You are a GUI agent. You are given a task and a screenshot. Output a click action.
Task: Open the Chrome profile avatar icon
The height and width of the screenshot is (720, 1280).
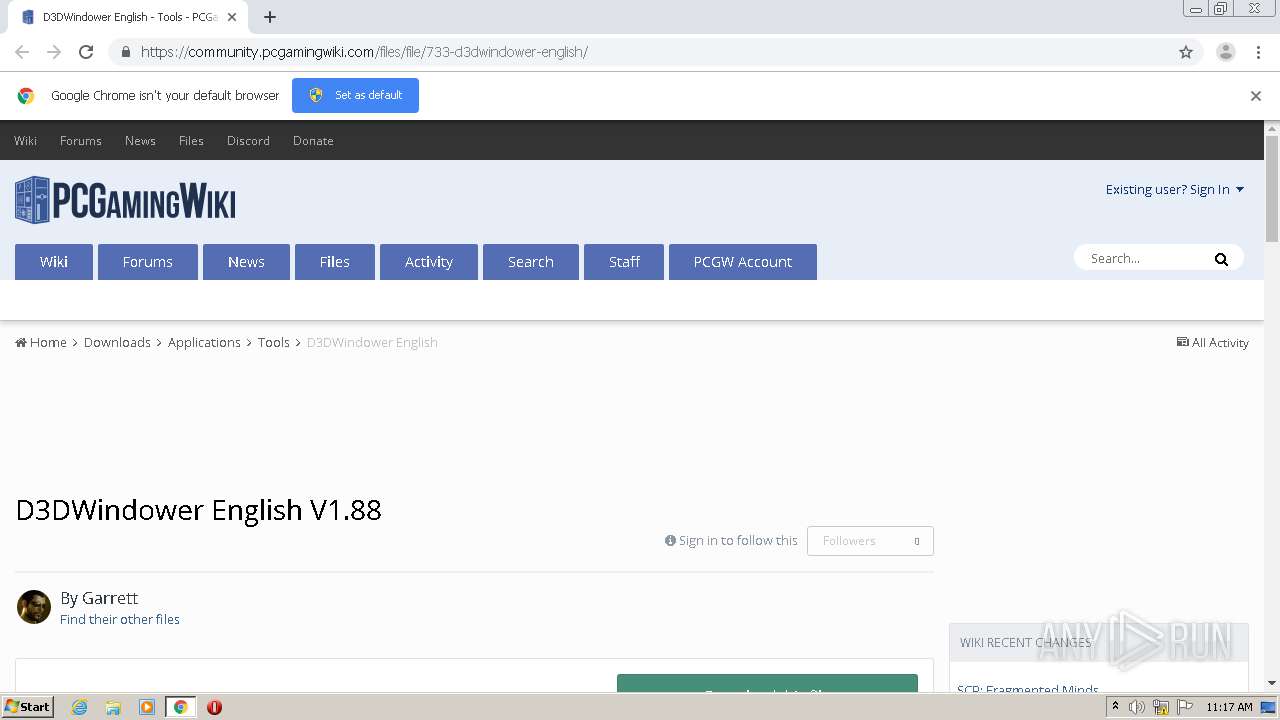click(x=1225, y=52)
